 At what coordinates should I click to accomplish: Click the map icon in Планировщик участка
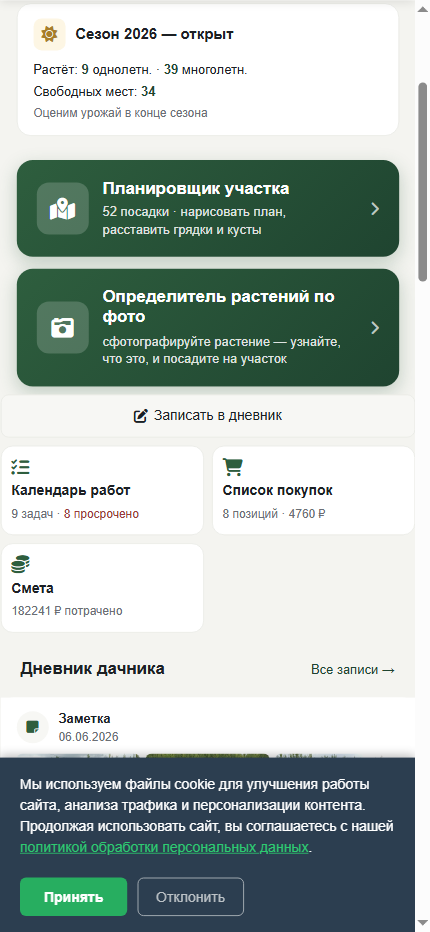[x=62, y=209]
